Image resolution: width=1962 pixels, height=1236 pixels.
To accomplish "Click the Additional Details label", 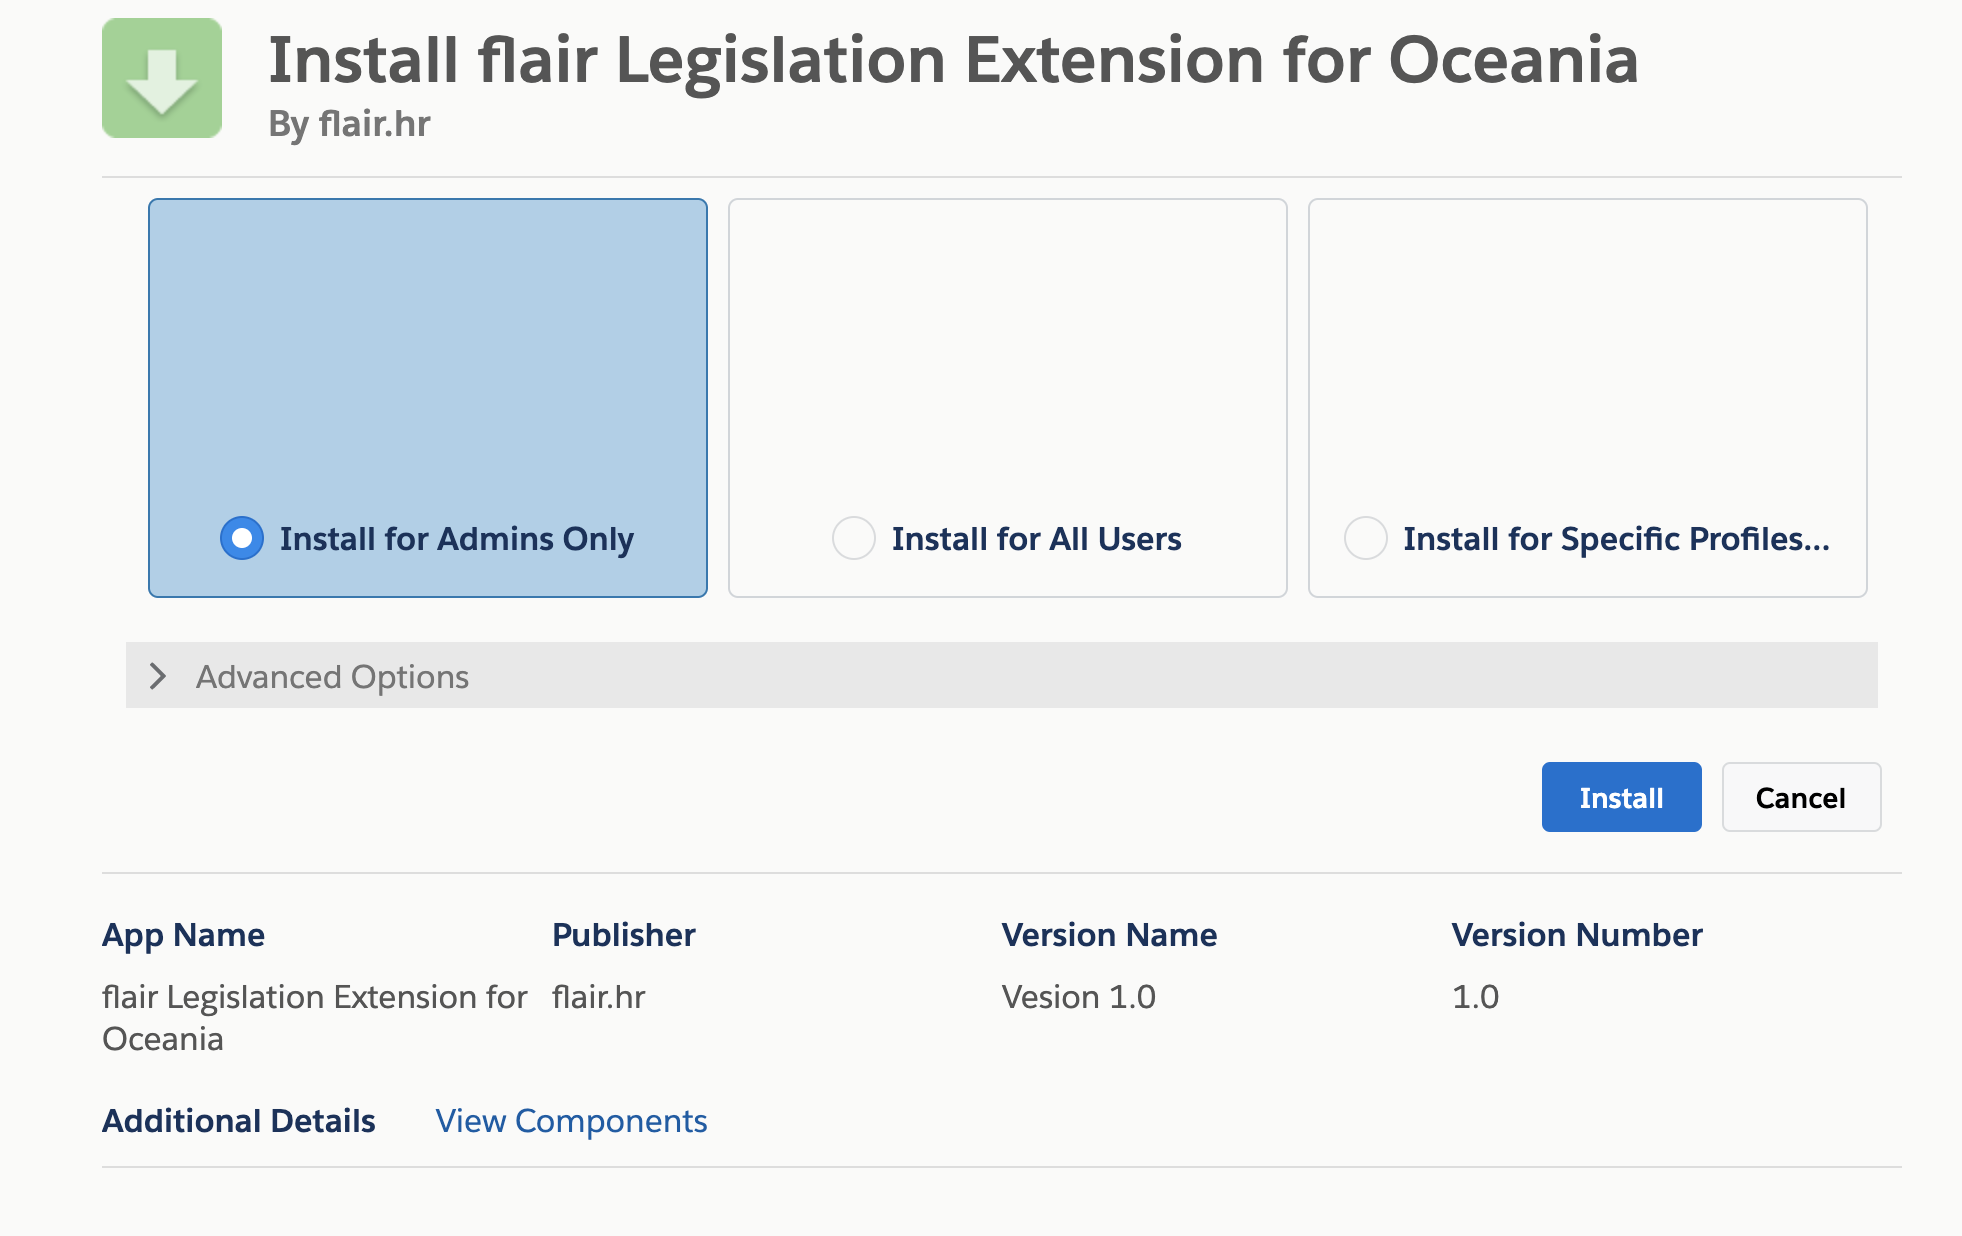I will pyautogui.click(x=238, y=1121).
